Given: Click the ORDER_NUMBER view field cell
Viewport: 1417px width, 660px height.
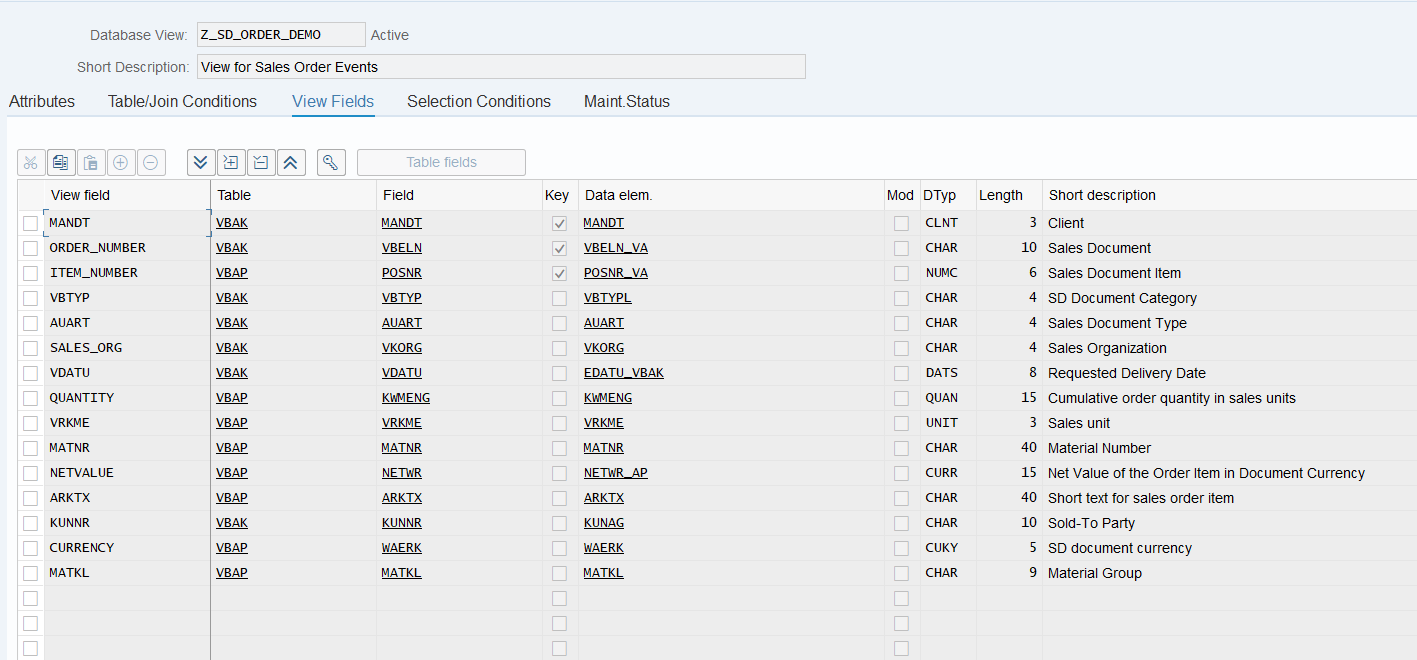Looking at the screenshot, I should 127,248.
